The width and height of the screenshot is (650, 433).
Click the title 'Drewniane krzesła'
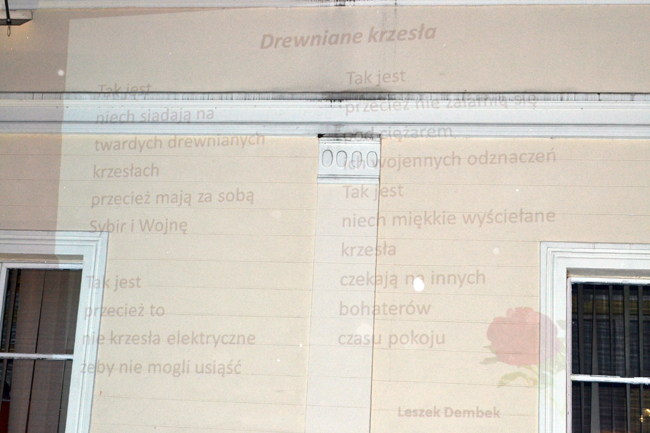tap(348, 36)
